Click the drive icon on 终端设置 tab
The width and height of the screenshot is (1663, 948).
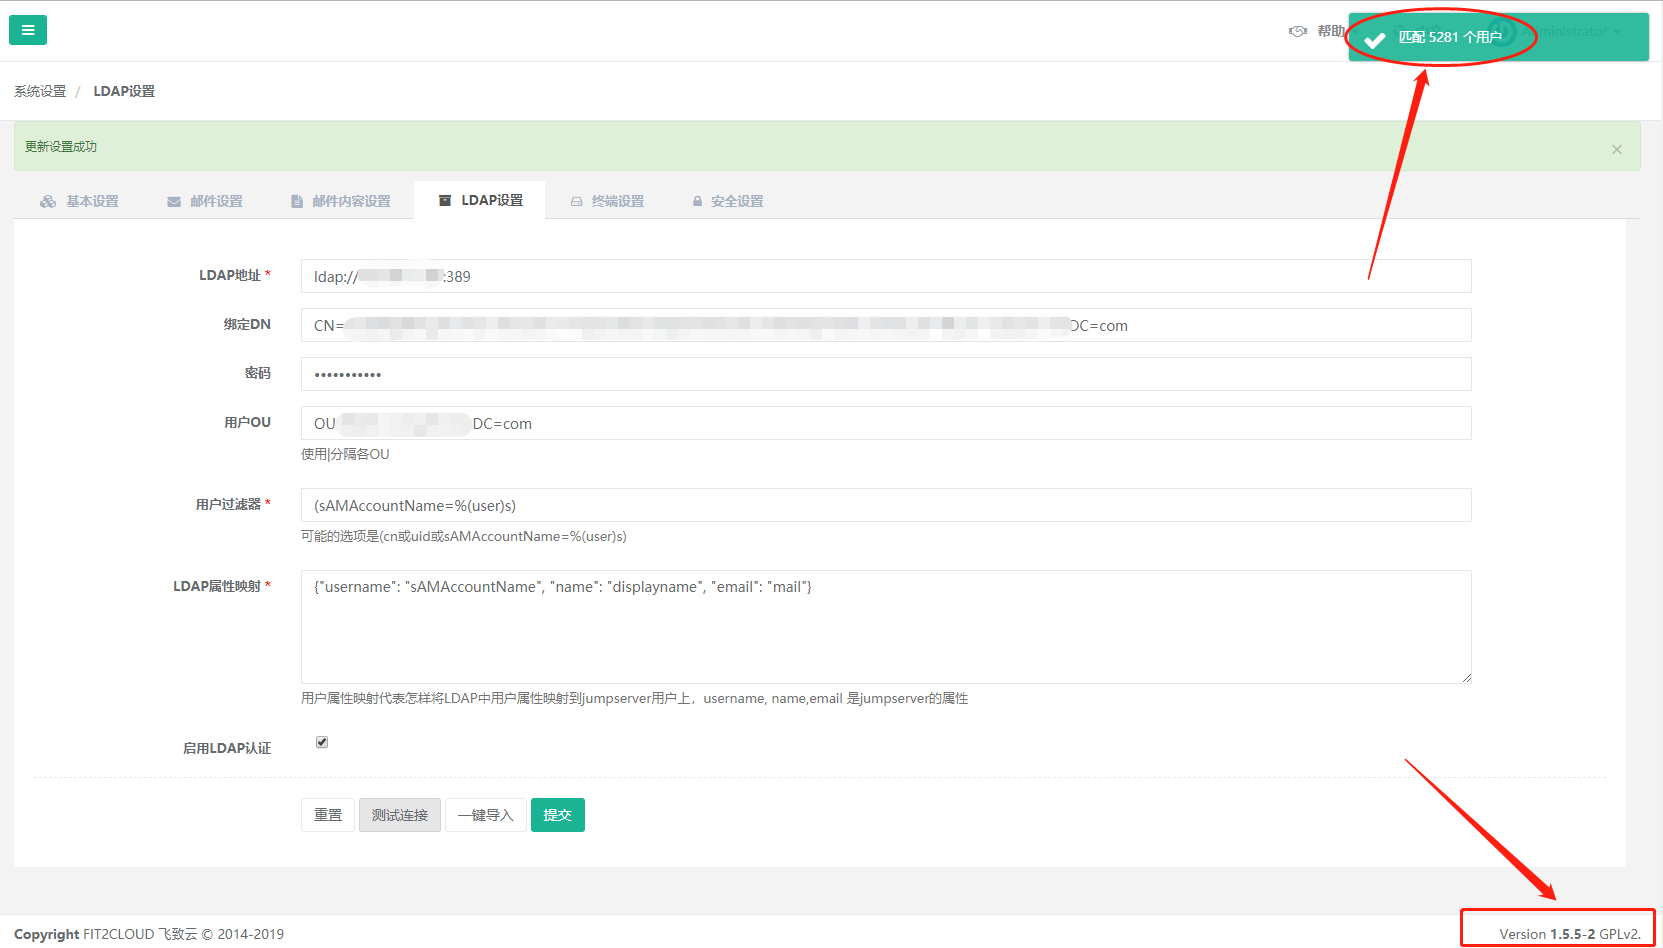tap(576, 202)
